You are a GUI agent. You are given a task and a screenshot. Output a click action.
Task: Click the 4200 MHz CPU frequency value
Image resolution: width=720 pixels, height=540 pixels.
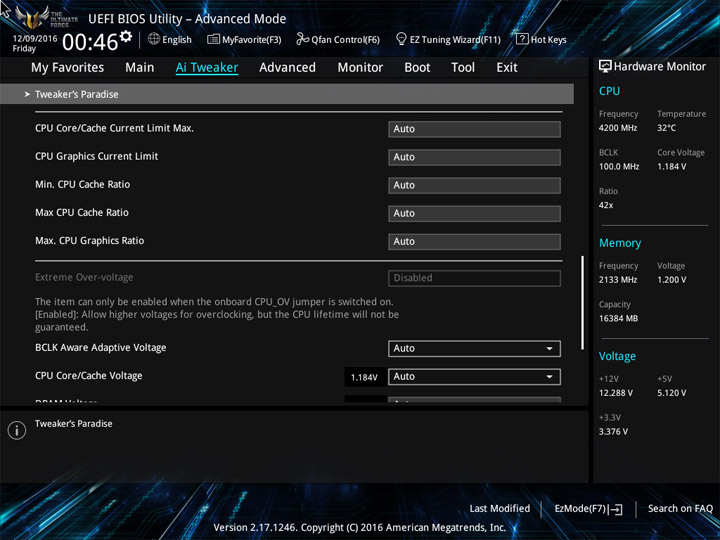point(618,128)
